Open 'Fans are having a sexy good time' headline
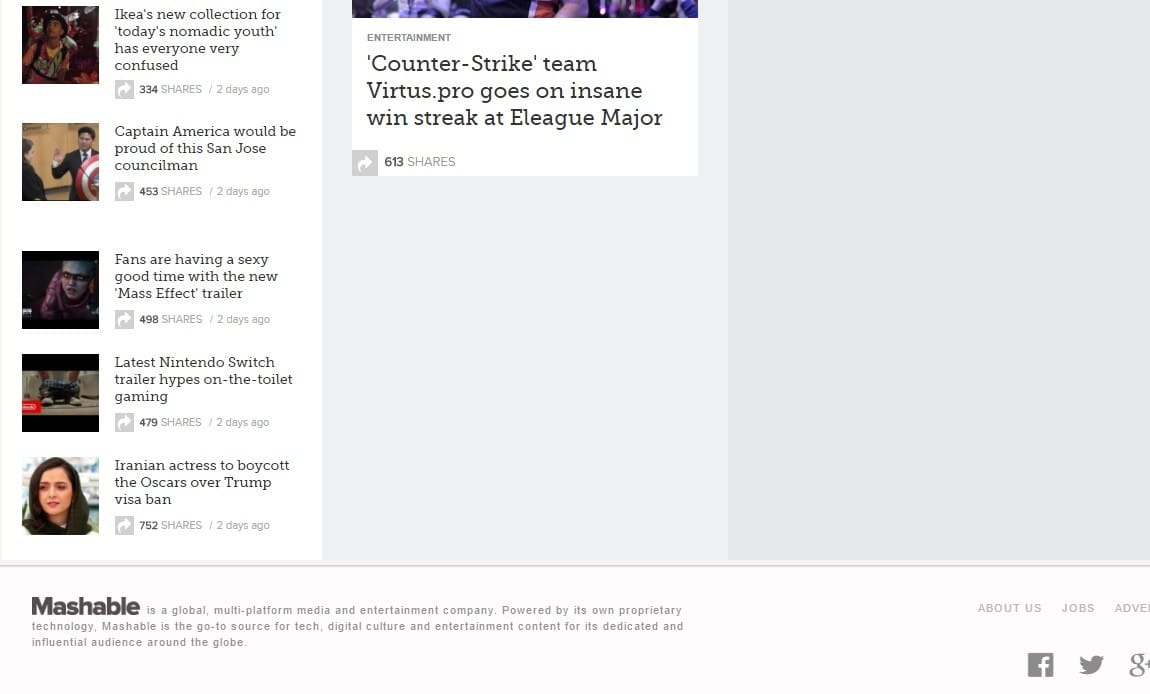Image resolution: width=1150 pixels, height=694 pixels. pos(196,277)
